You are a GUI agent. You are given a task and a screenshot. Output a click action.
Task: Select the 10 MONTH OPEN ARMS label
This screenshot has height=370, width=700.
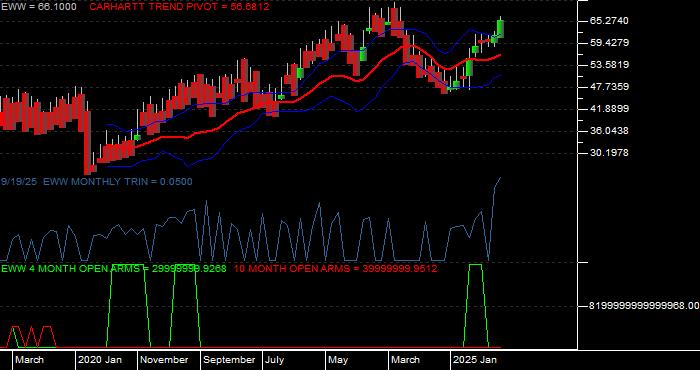point(336,269)
